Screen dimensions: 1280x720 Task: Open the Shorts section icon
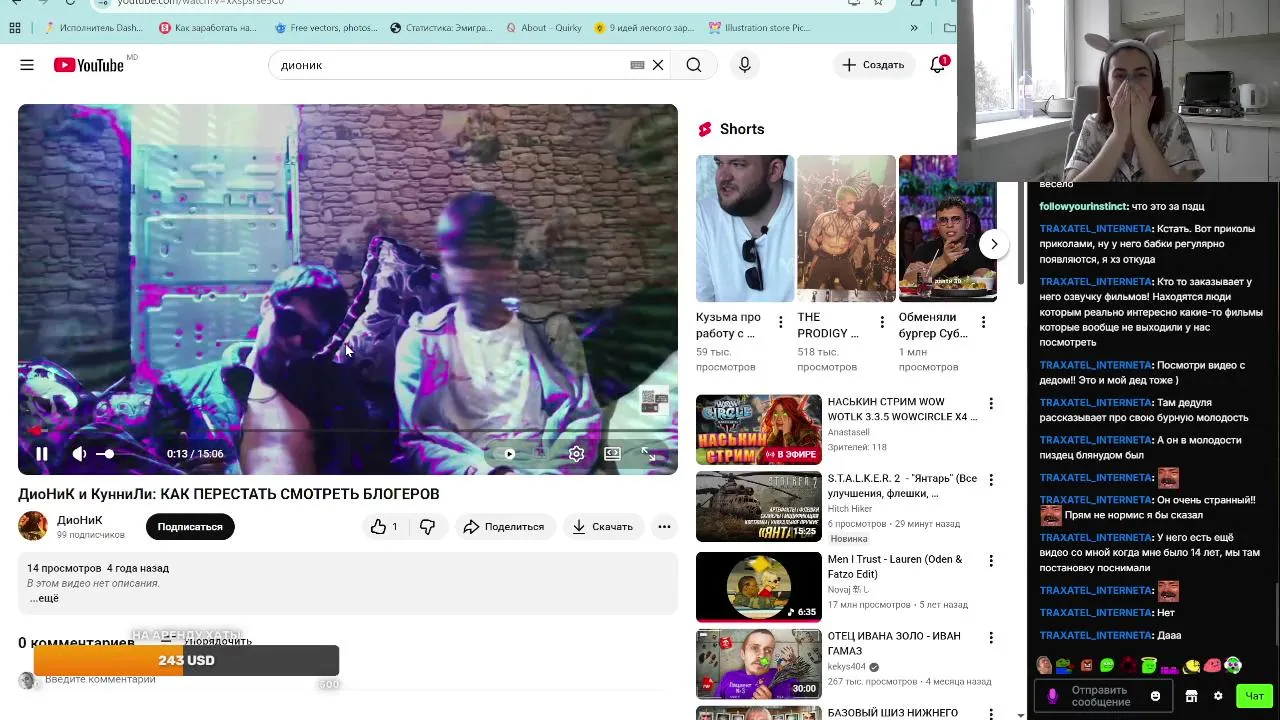point(705,129)
